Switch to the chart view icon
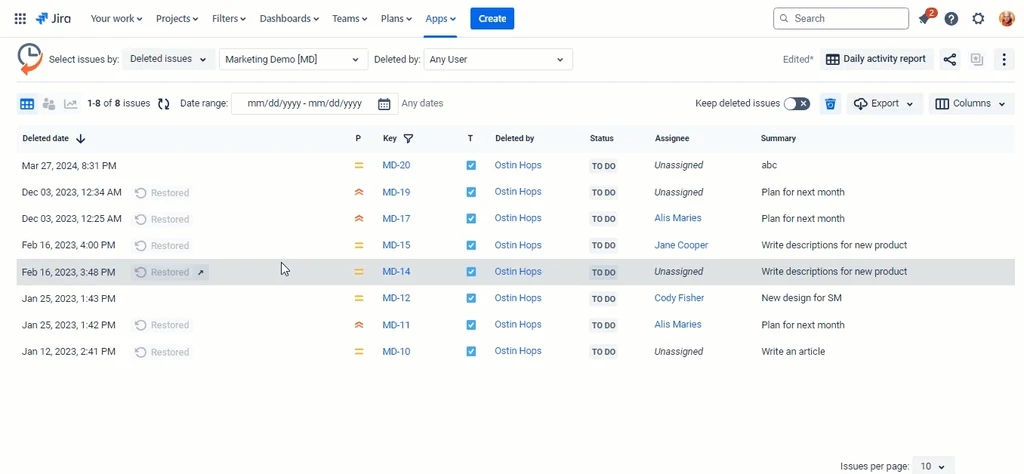1024x474 pixels. (71, 104)
